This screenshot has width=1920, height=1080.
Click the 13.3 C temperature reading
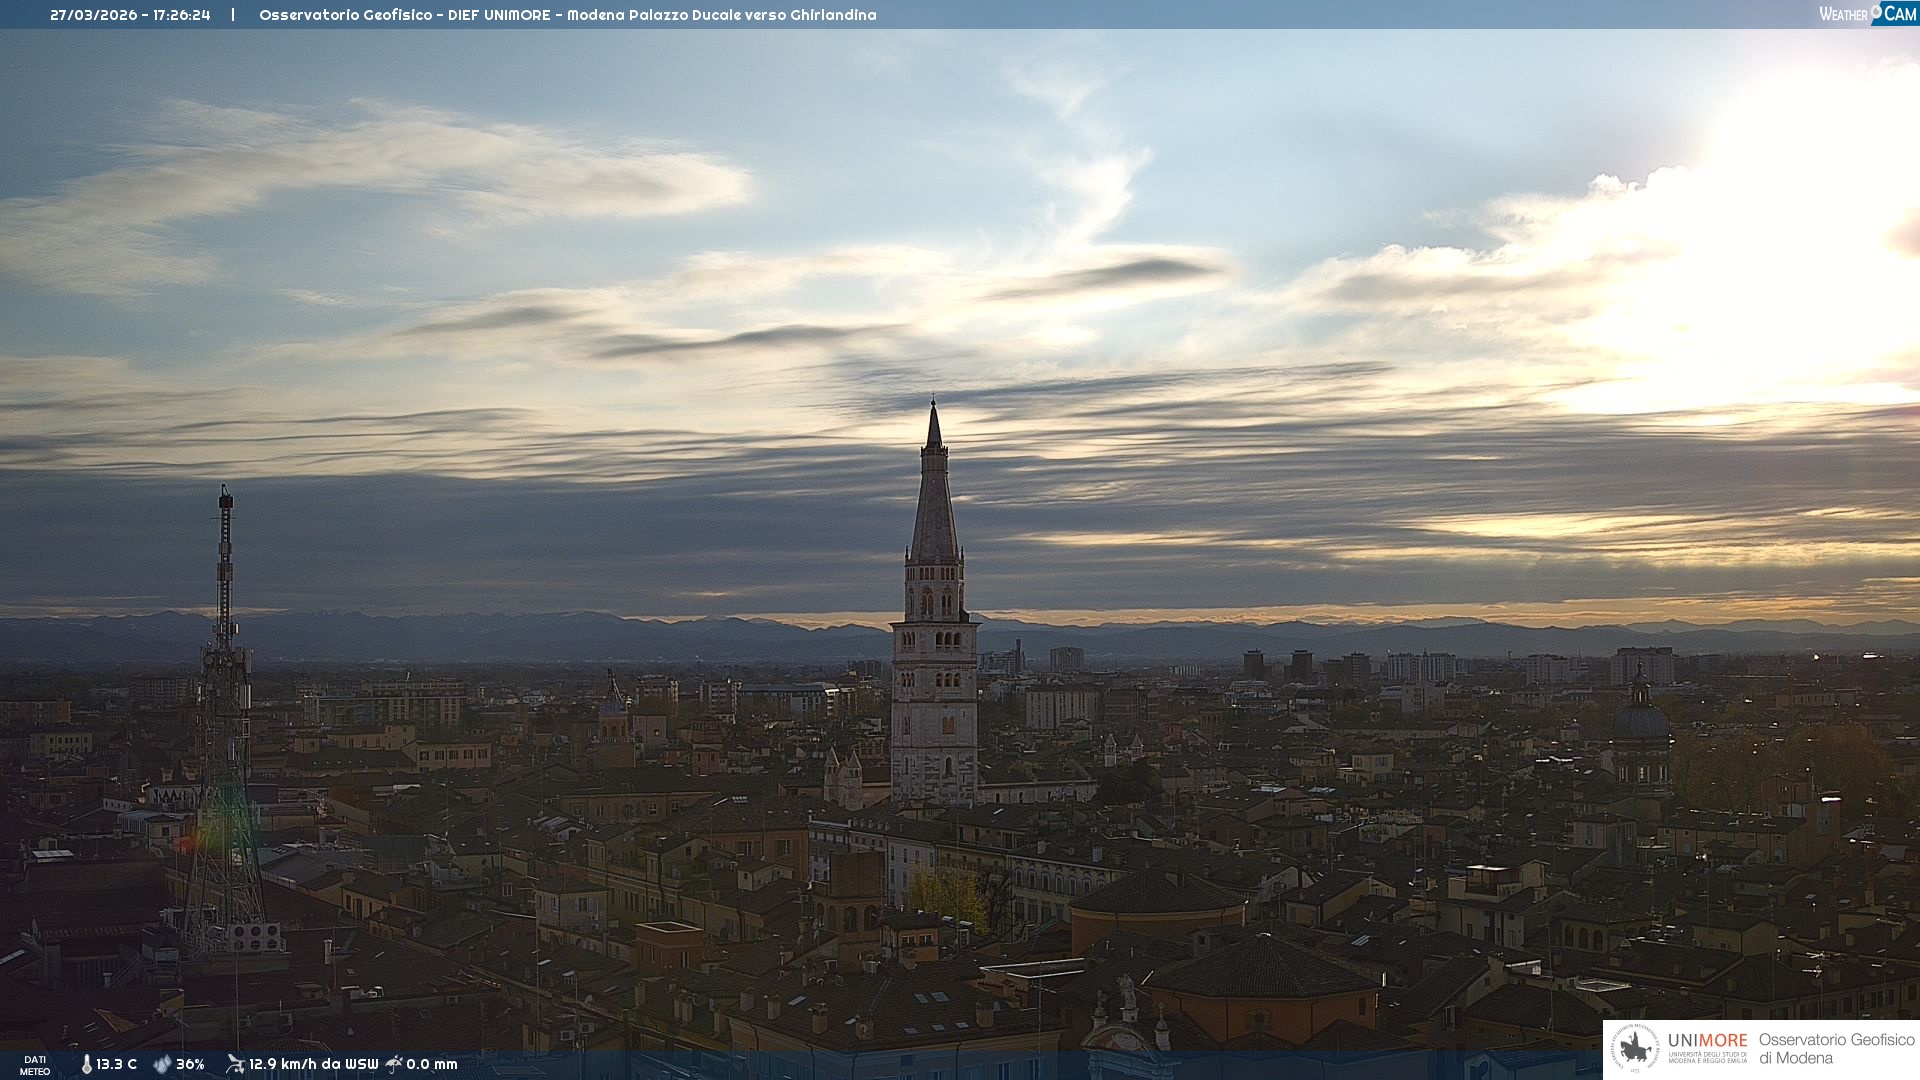[x=116, y=1065]
